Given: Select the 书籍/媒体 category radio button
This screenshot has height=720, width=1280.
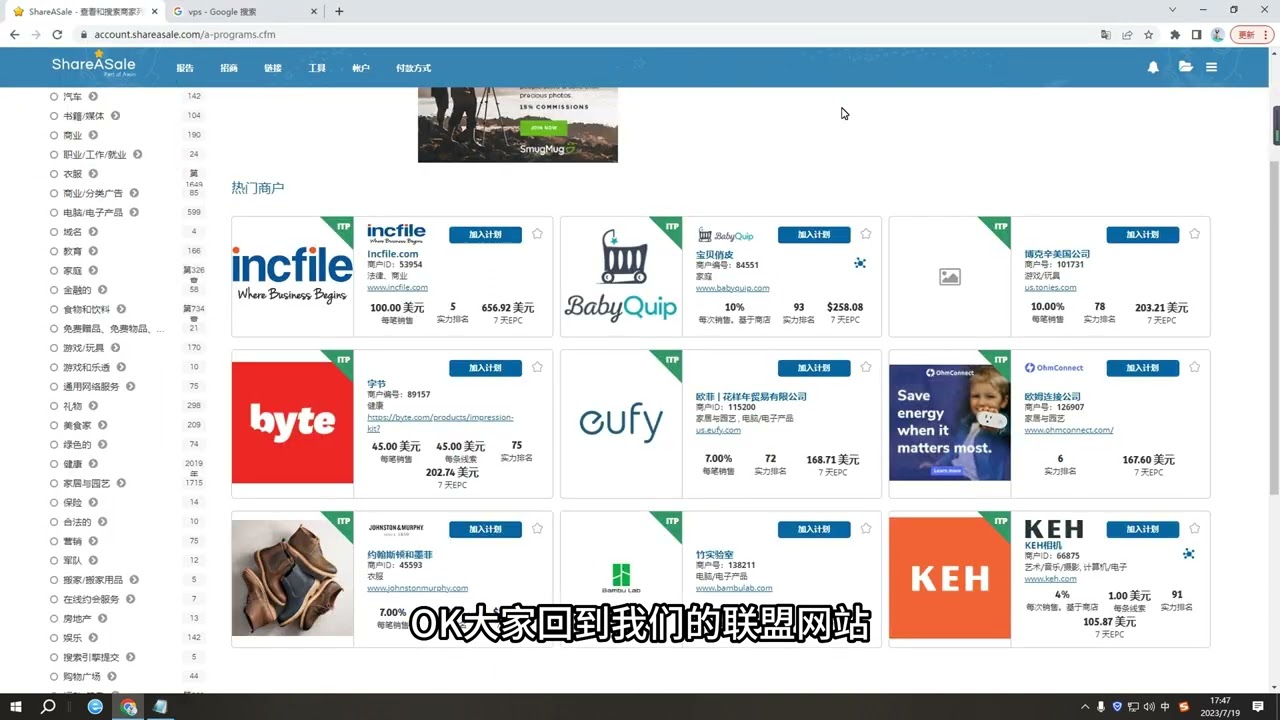Looking at the screenshot, I should click(54, 116).
